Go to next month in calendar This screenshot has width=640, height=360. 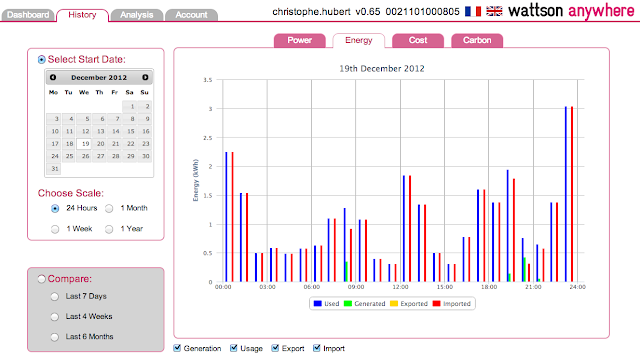tap(145, 77)
